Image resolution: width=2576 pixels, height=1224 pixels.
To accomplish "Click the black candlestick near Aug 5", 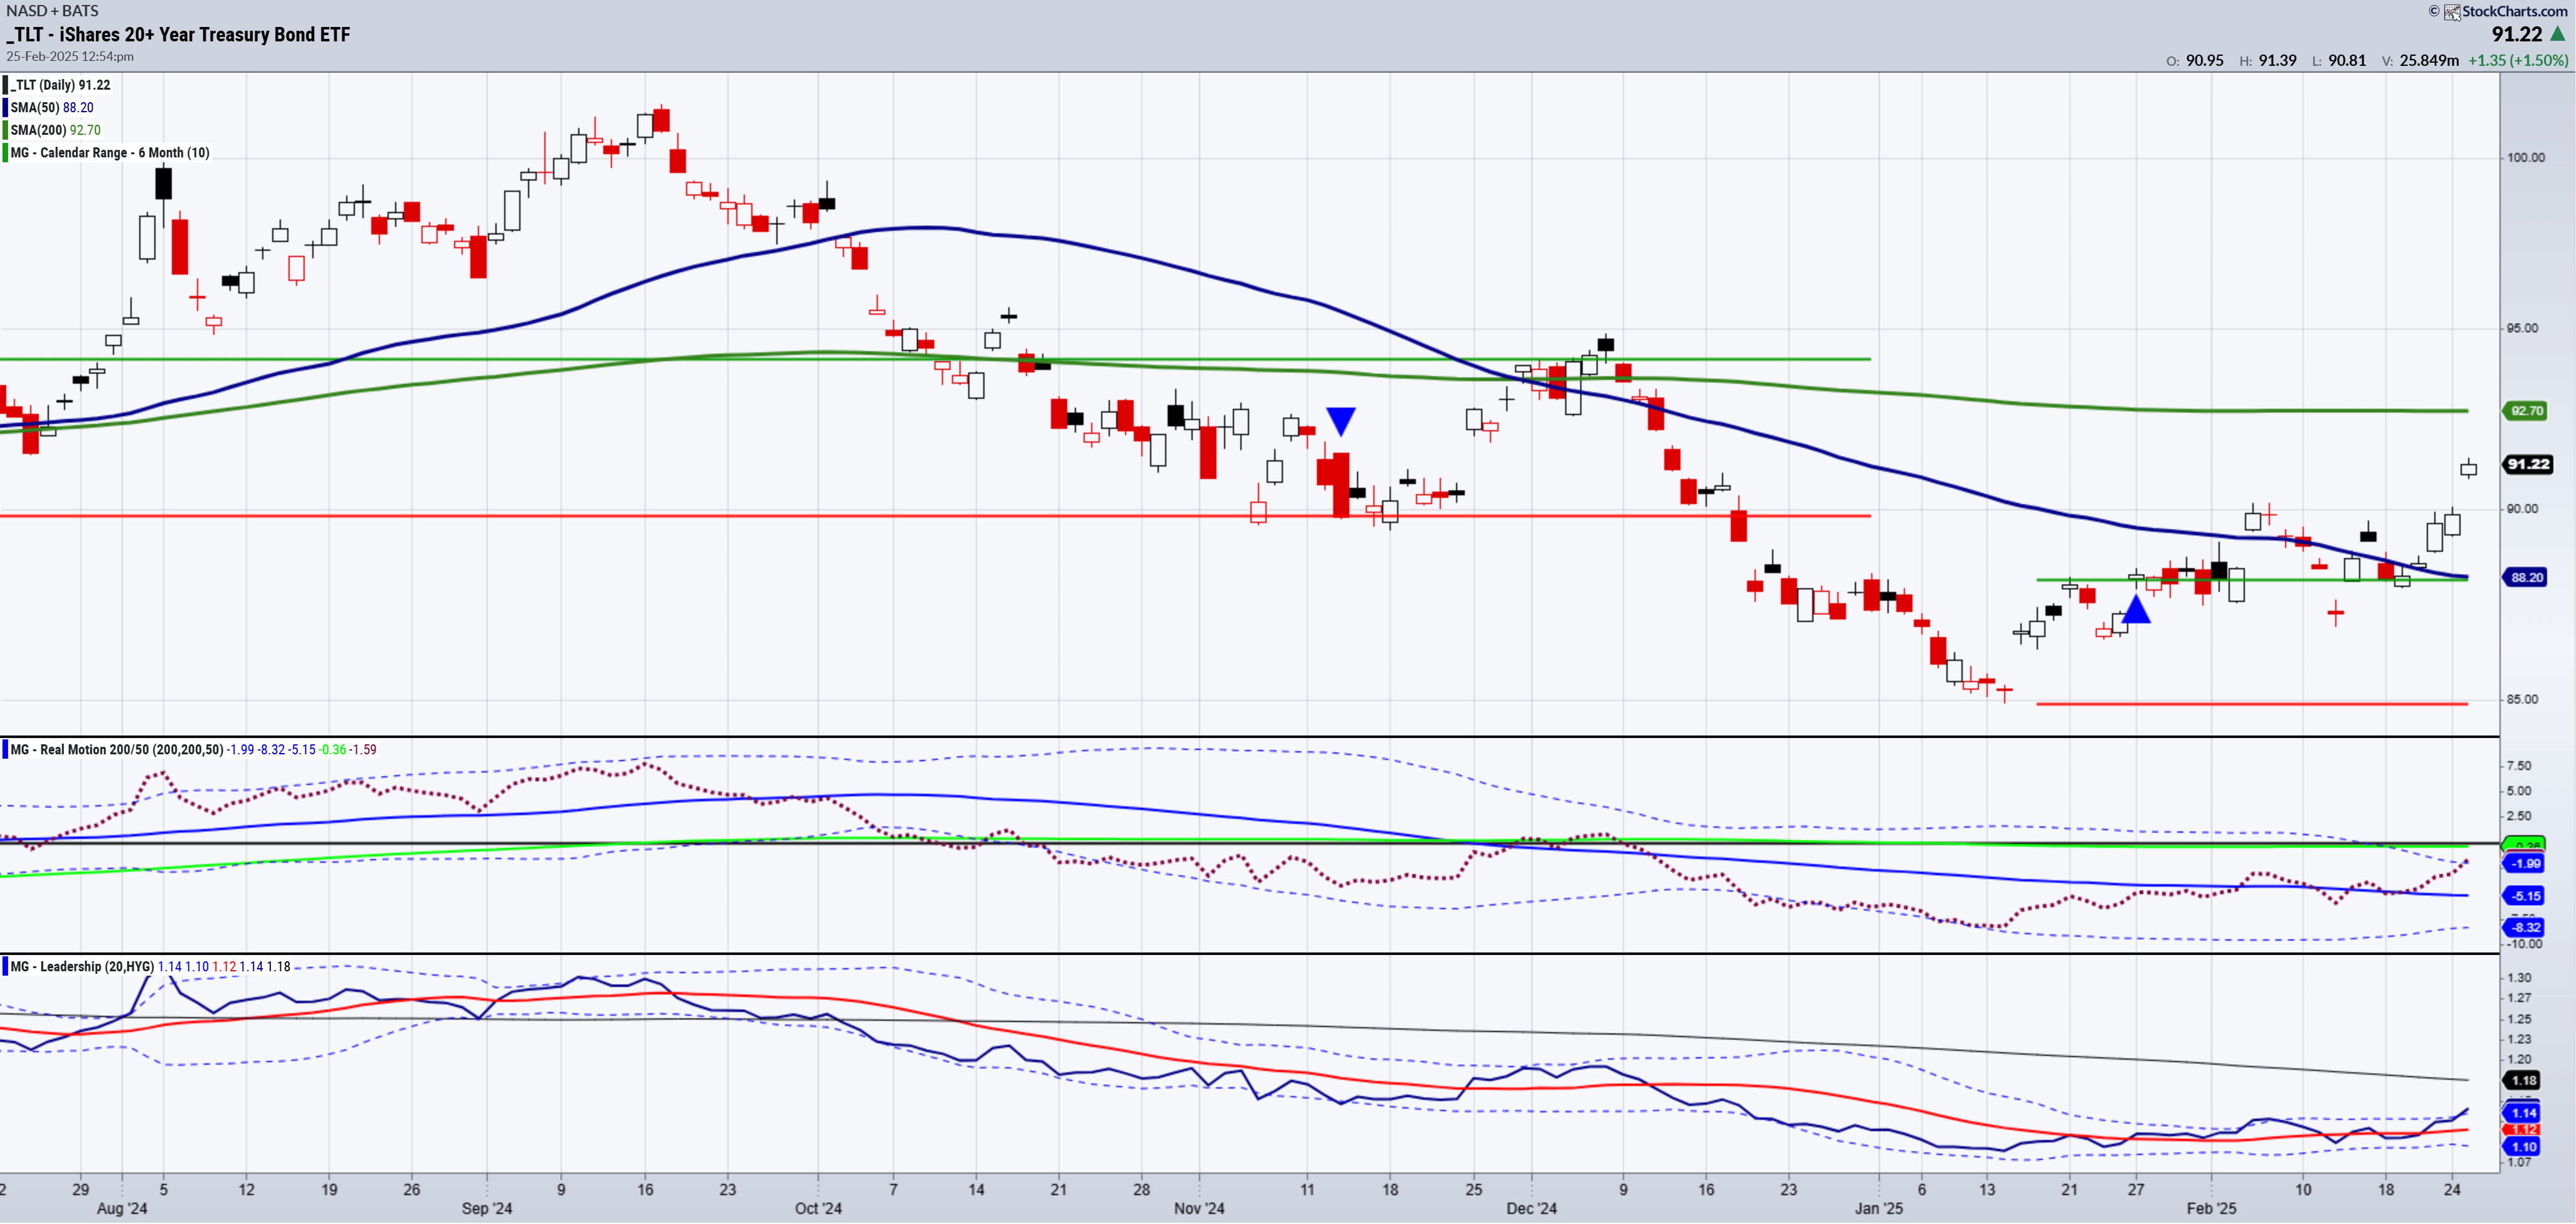I will click(164, 185).
